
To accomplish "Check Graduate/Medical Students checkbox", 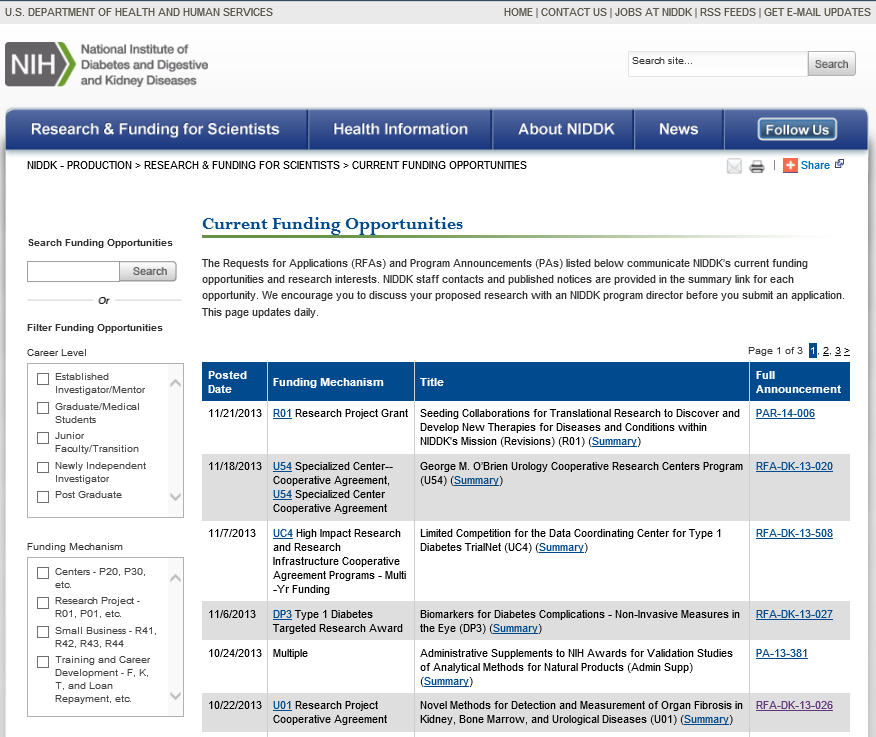I will coord(43,408).
